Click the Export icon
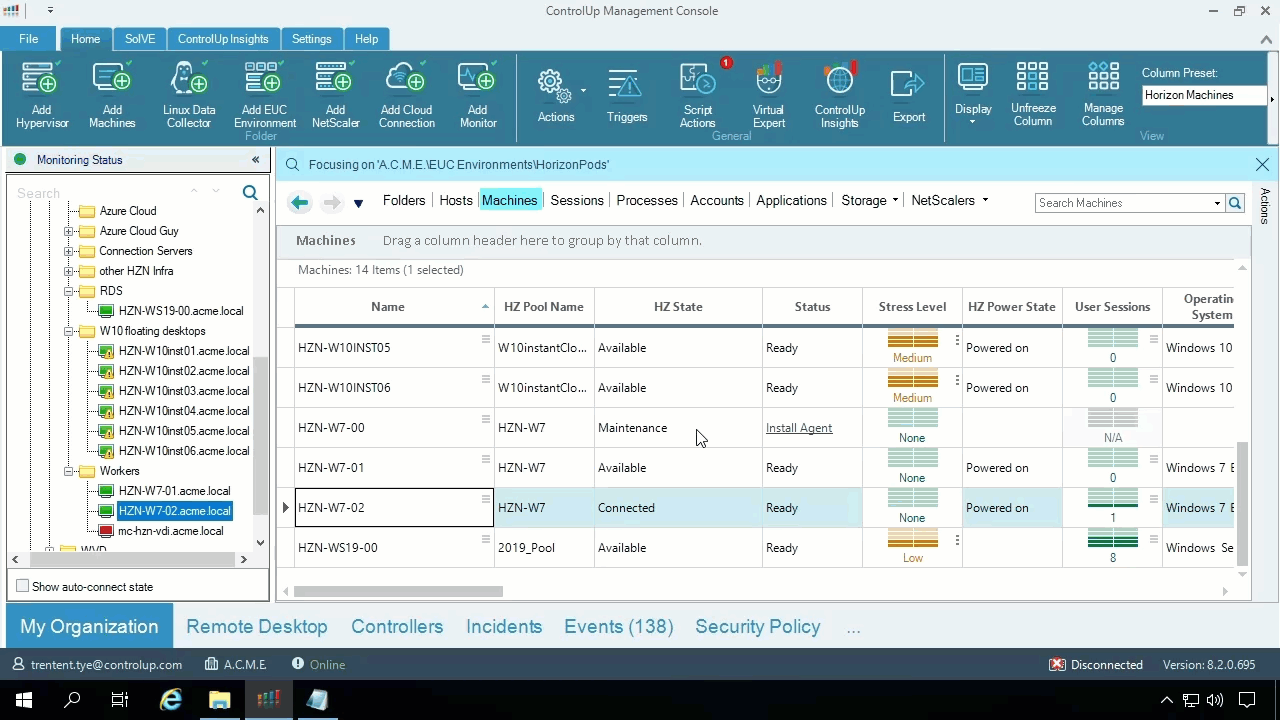This screenshot has width=1280, height=720. [909, 95]
